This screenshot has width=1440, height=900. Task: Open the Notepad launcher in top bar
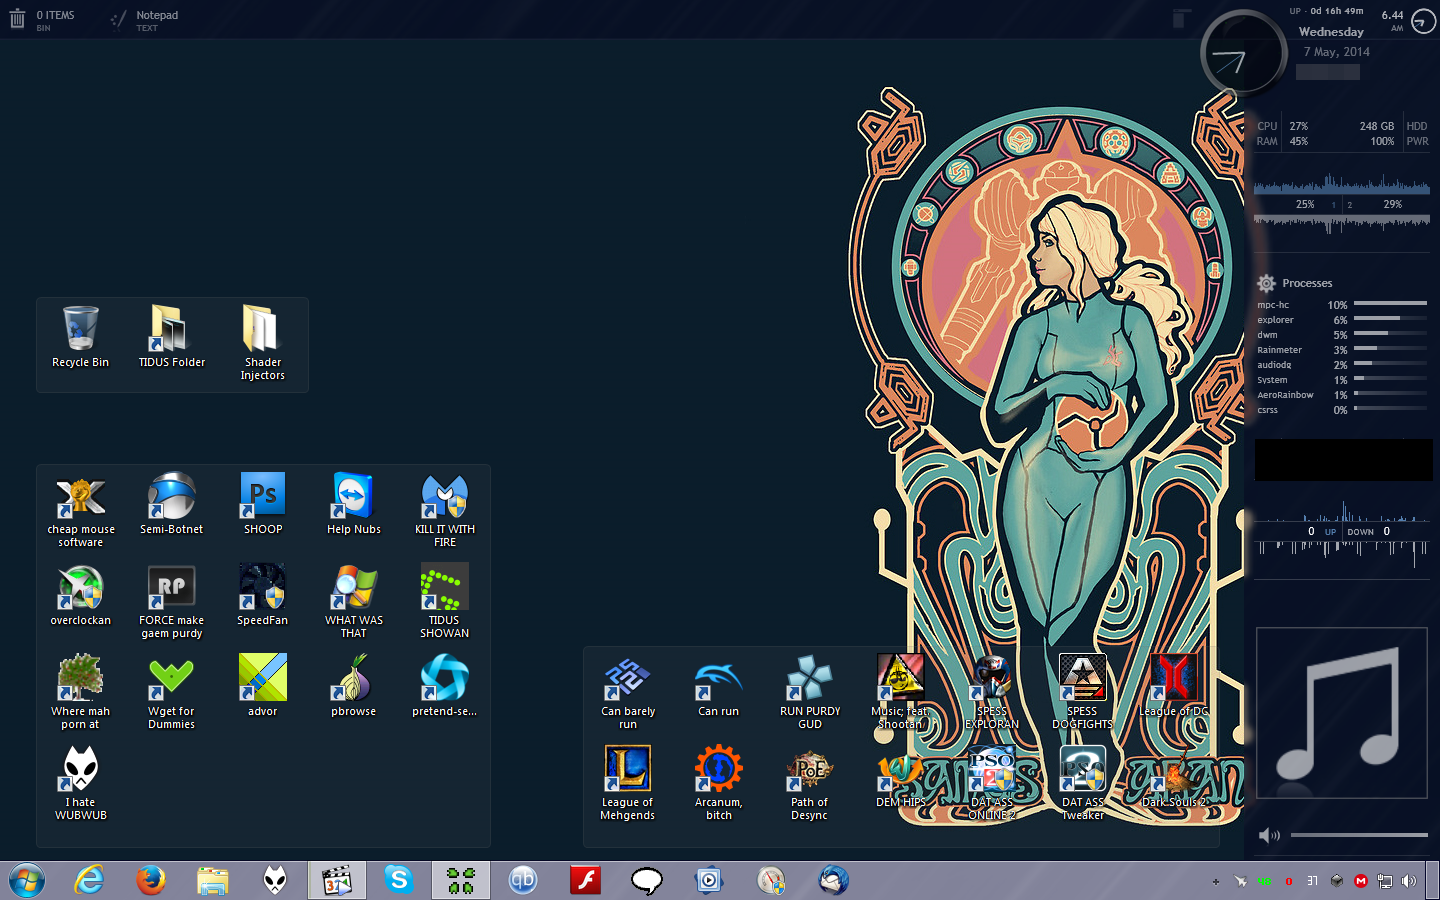pos(145,20)
